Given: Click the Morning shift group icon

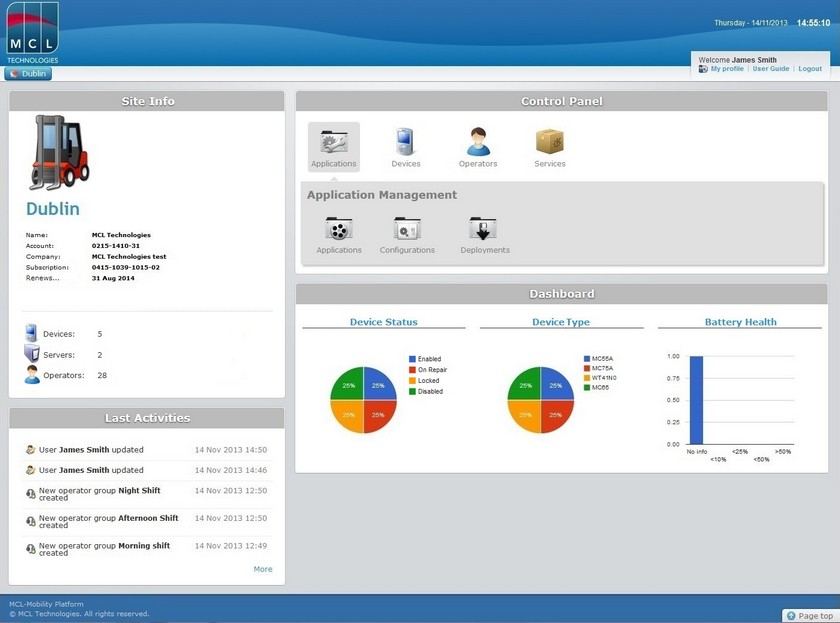Looking at the screenshot, I should (x=31, y=549).
